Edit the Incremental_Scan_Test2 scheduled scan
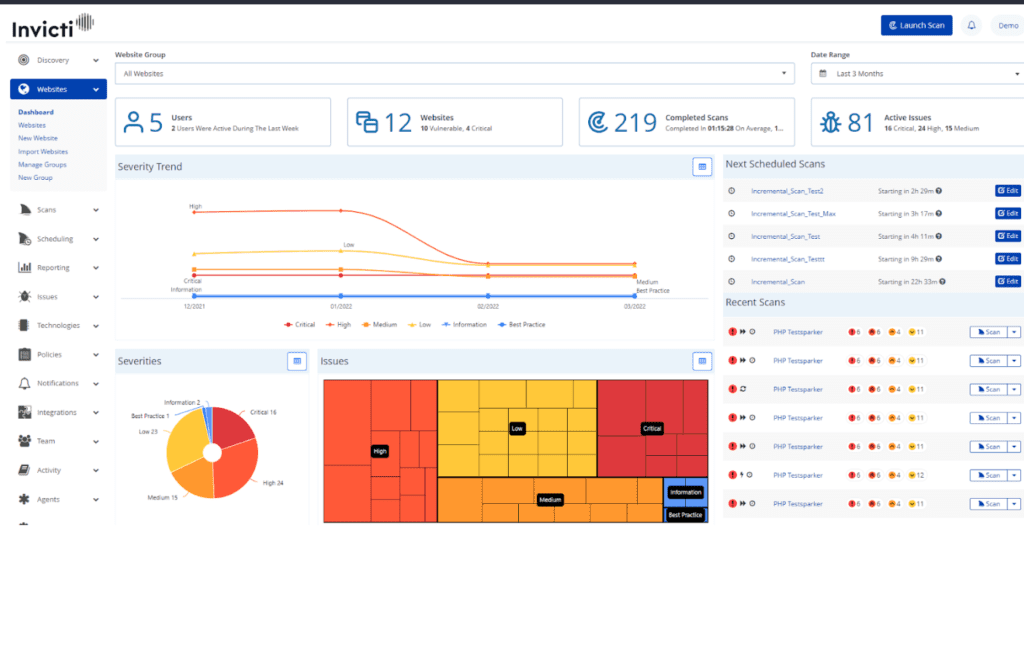Image resolution: width=1024 pixels, height=654 pixels. point(1007,190)
